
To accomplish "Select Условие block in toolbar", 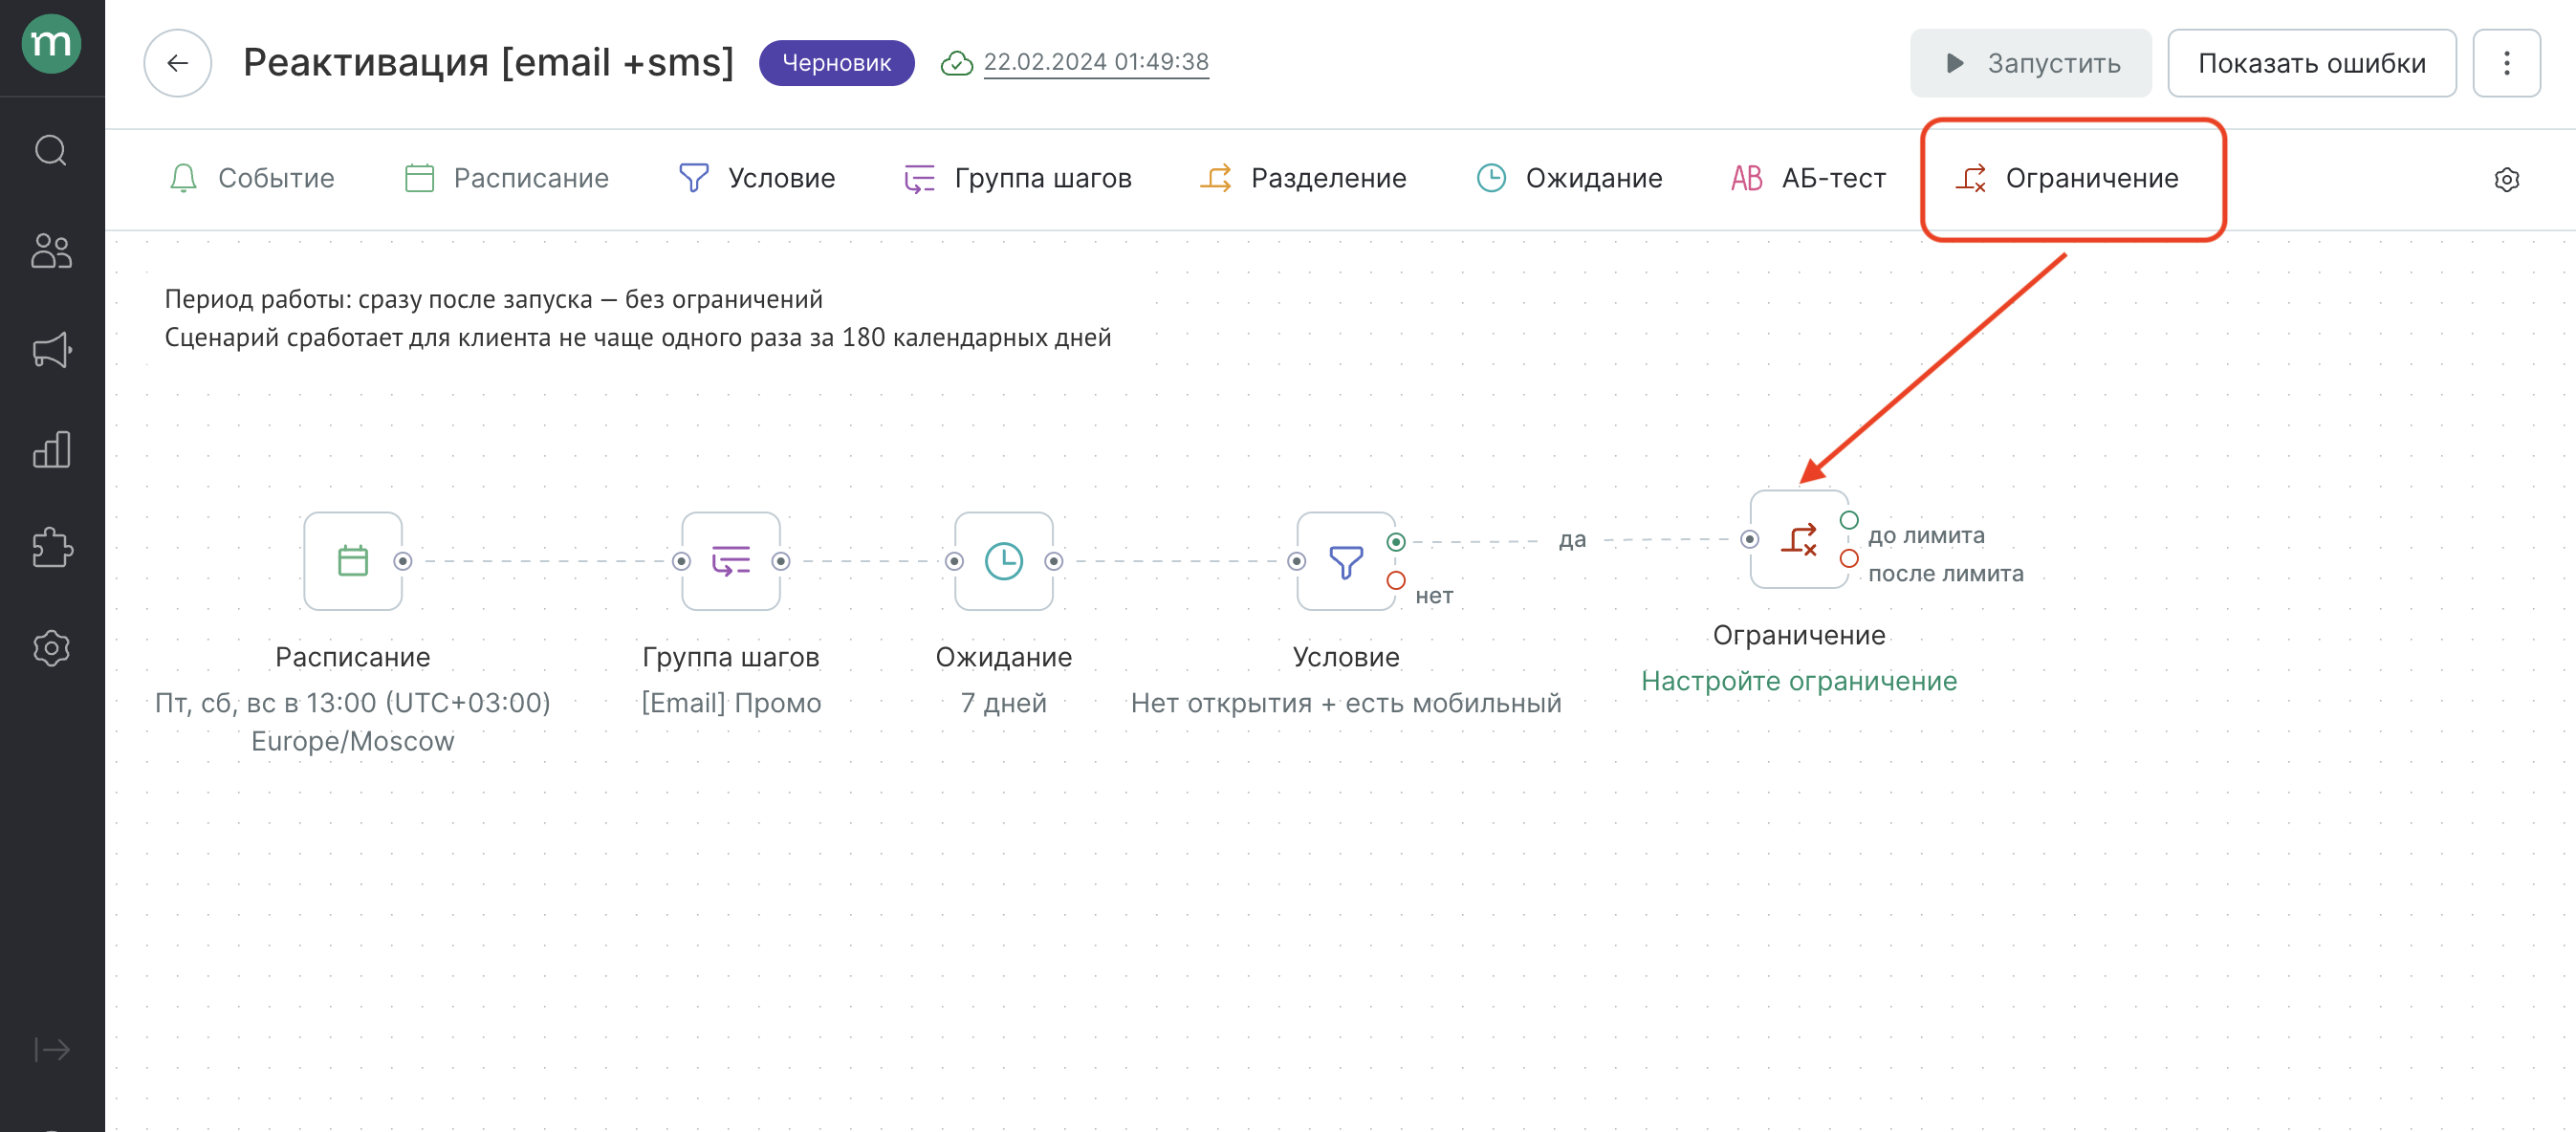I will (756, 178).
